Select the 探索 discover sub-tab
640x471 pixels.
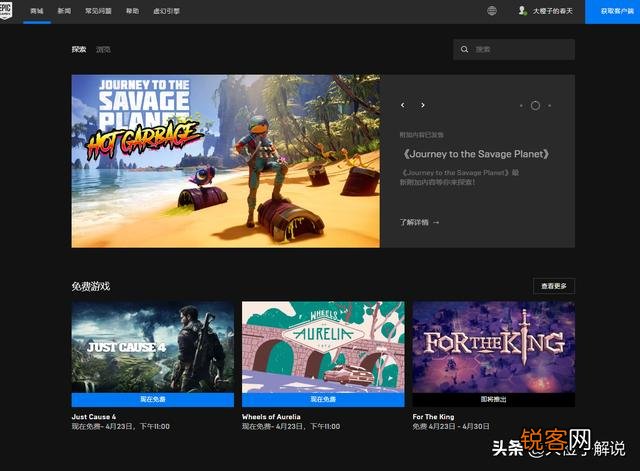point(79,49)
